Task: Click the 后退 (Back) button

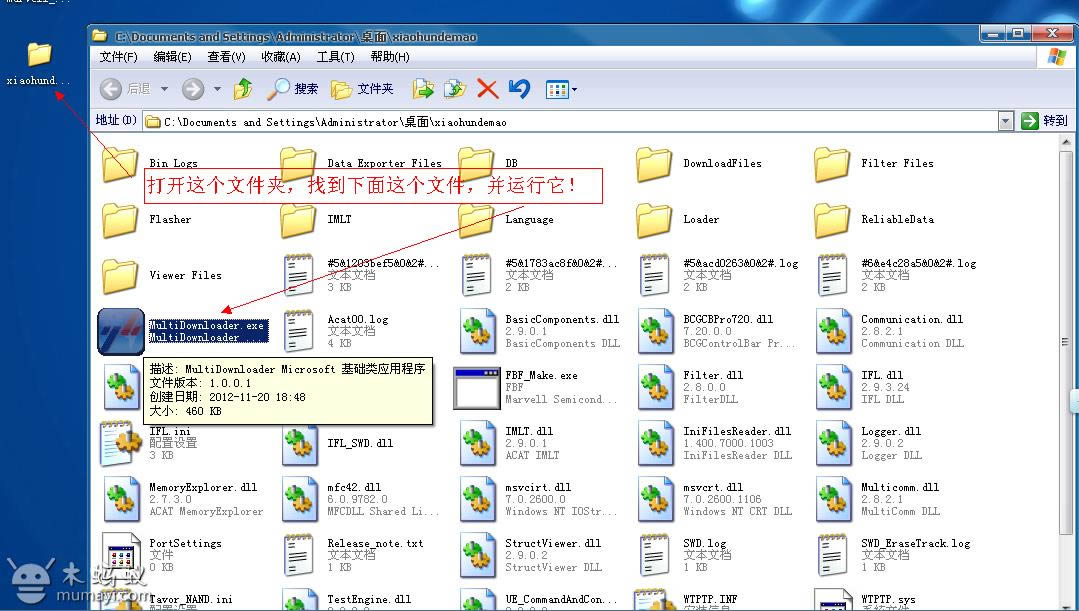Action: coord(126,89)
